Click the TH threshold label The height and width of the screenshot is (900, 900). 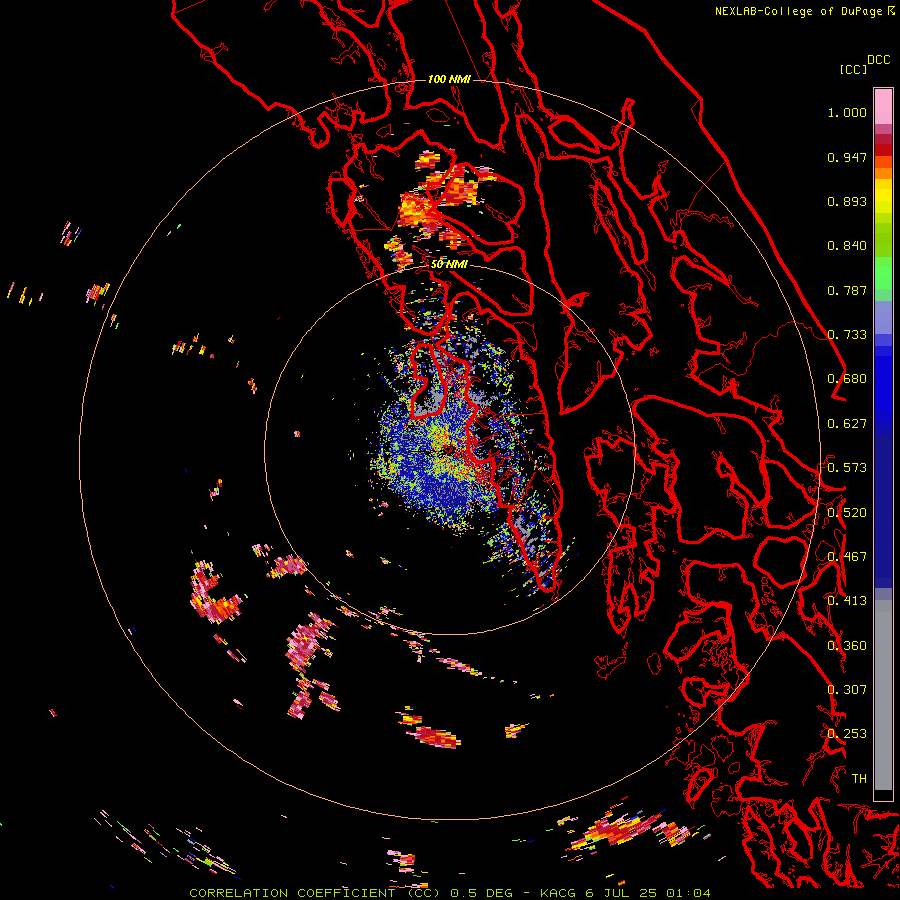click(x=859, y=779)
